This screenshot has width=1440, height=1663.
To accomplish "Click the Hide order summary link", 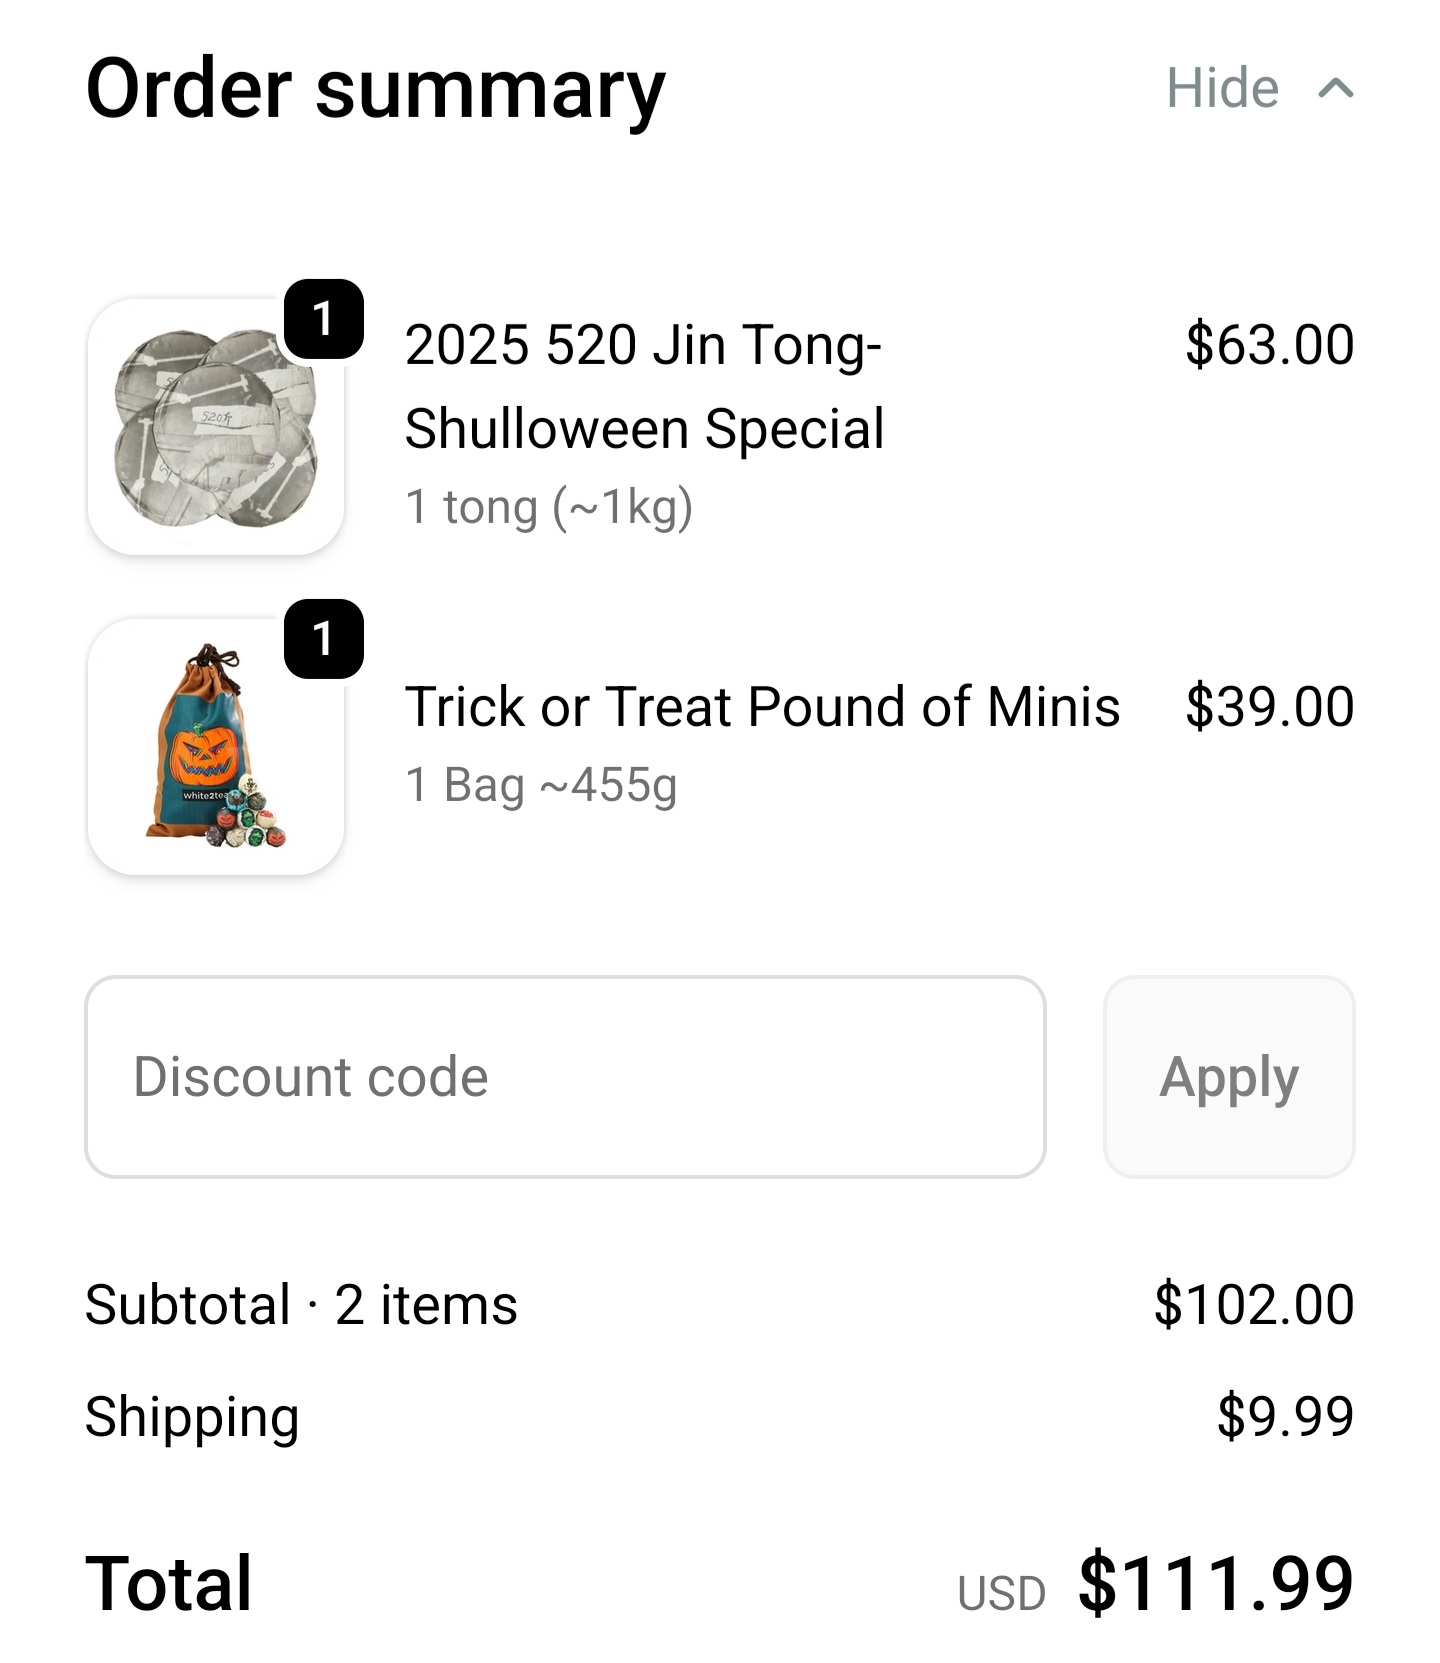I will click(x=1222, y=88).
